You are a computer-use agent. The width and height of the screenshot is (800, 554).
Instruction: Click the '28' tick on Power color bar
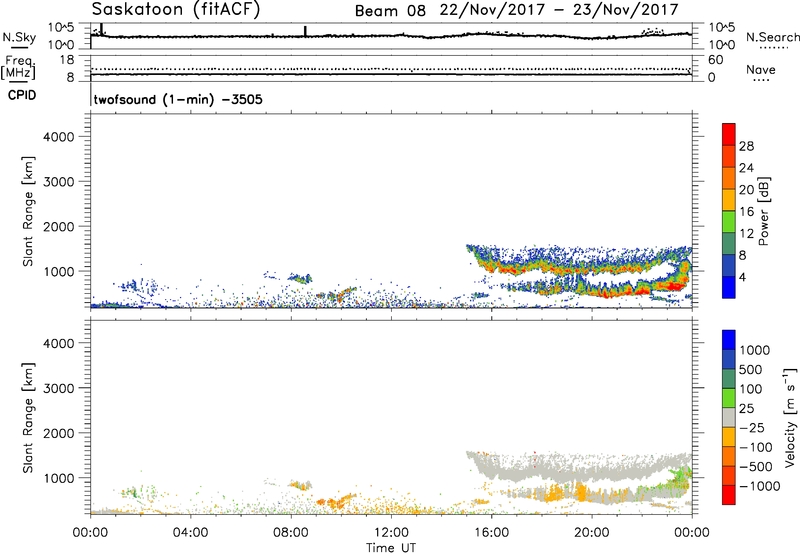pos(746,146)
